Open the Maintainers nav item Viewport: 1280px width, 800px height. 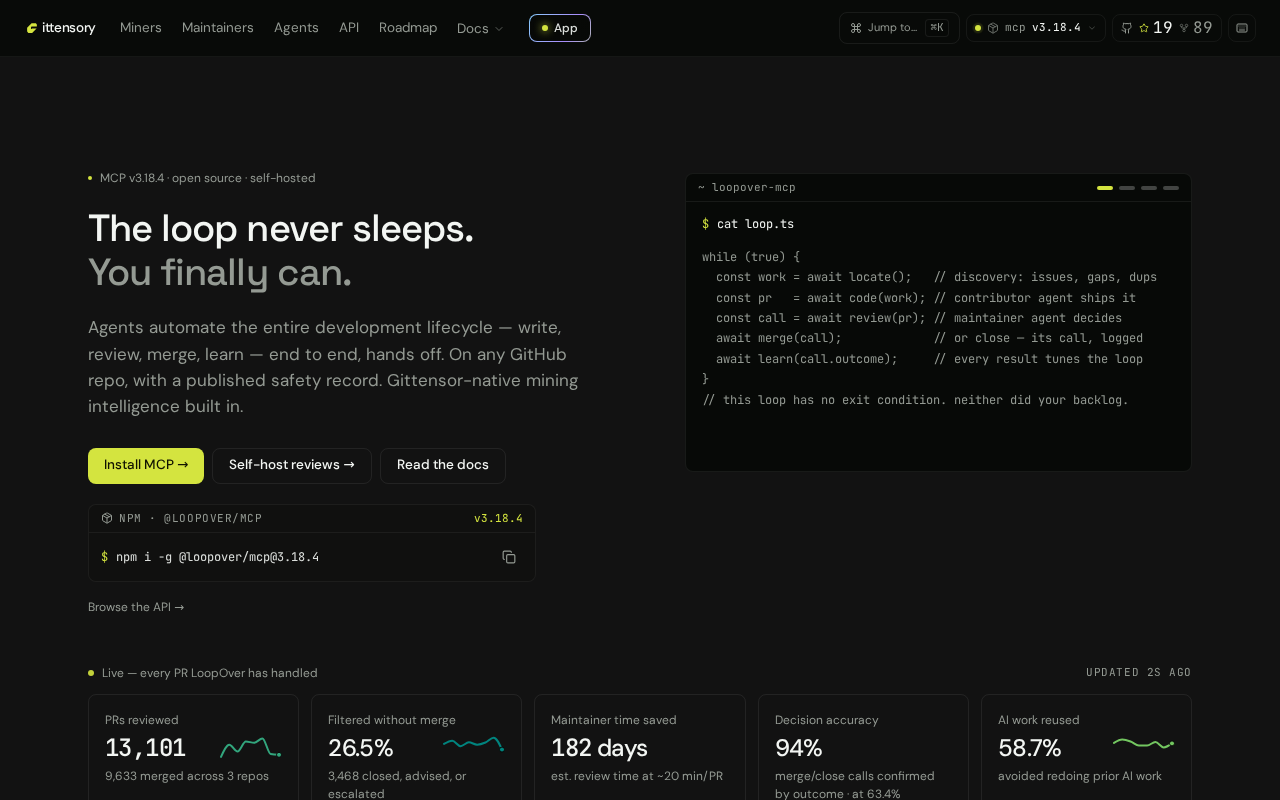click(218, 28)
